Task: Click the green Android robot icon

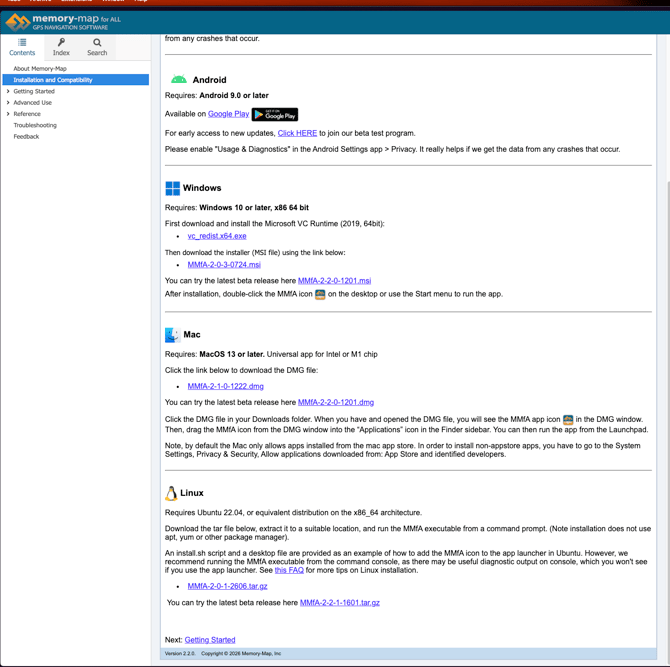Action: (x=178, y=80)
